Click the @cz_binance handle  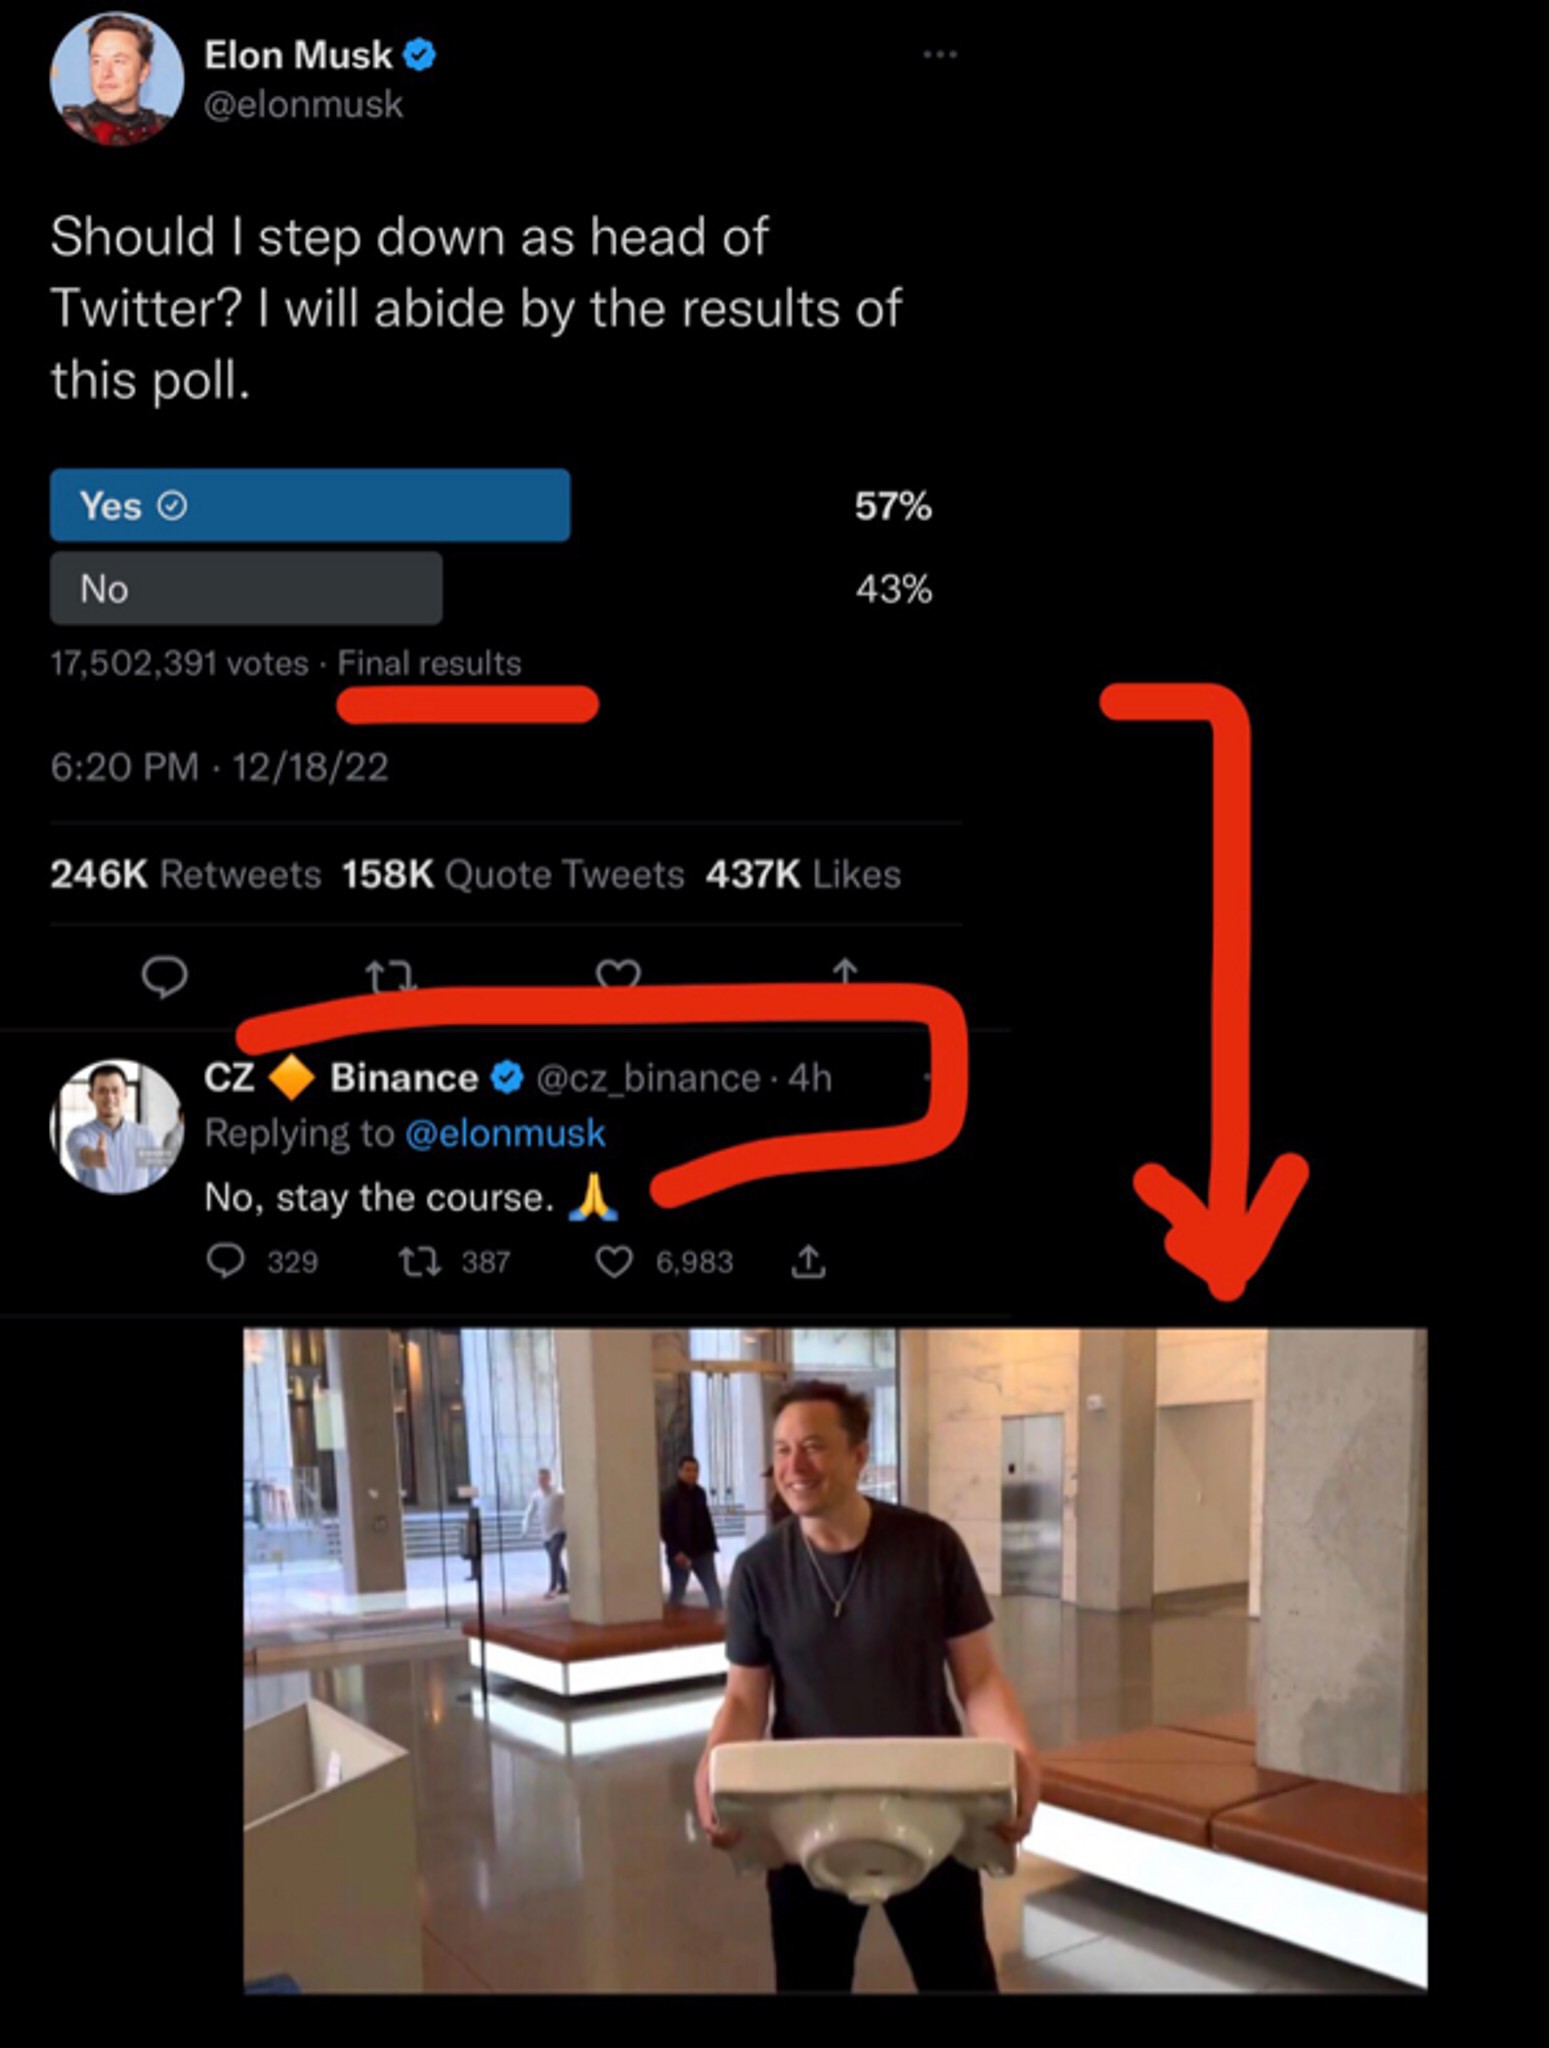[x=648, y=1078]
